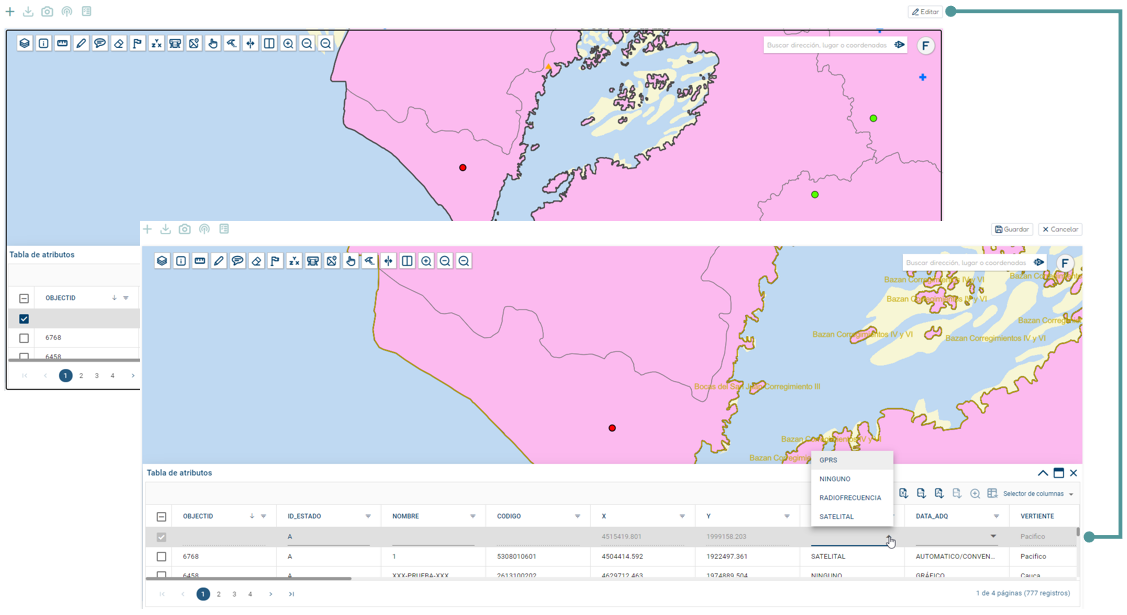Open CODIGO column filter dropdown

pyautogui.click(x=577, y=517)
